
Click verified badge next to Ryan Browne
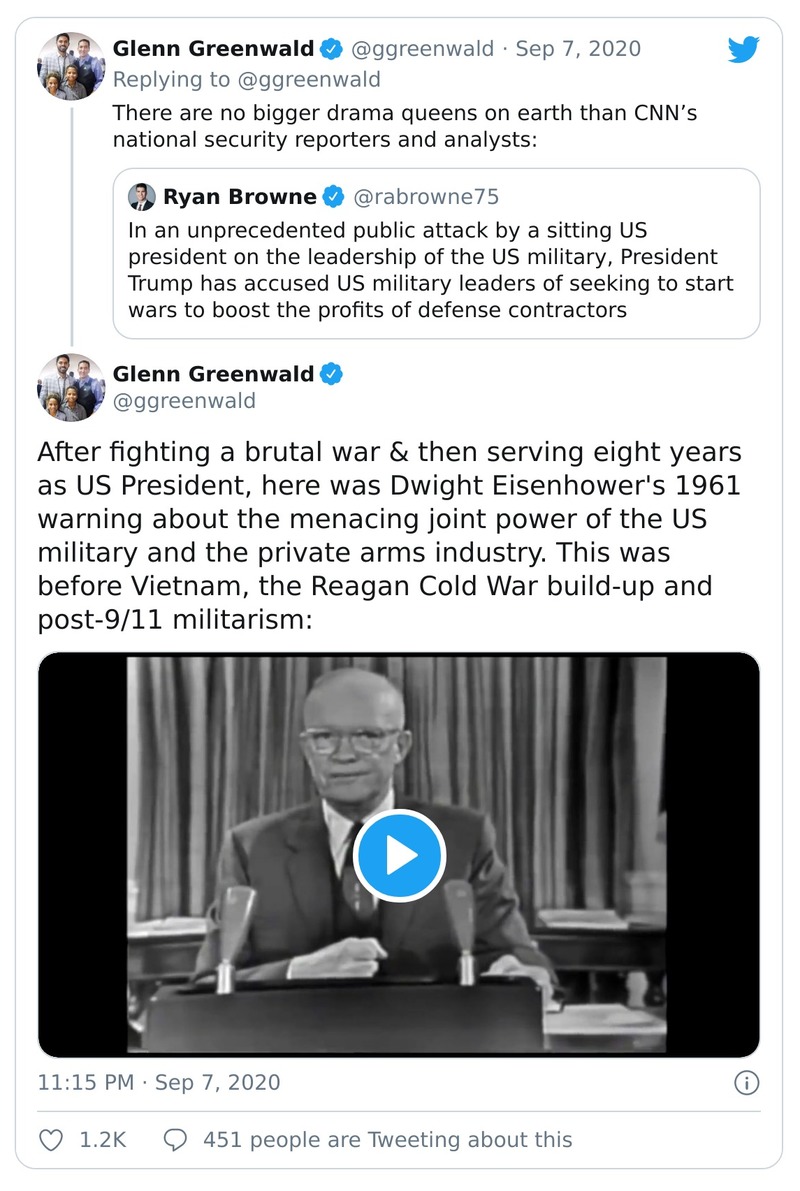[x=334, y=197]
